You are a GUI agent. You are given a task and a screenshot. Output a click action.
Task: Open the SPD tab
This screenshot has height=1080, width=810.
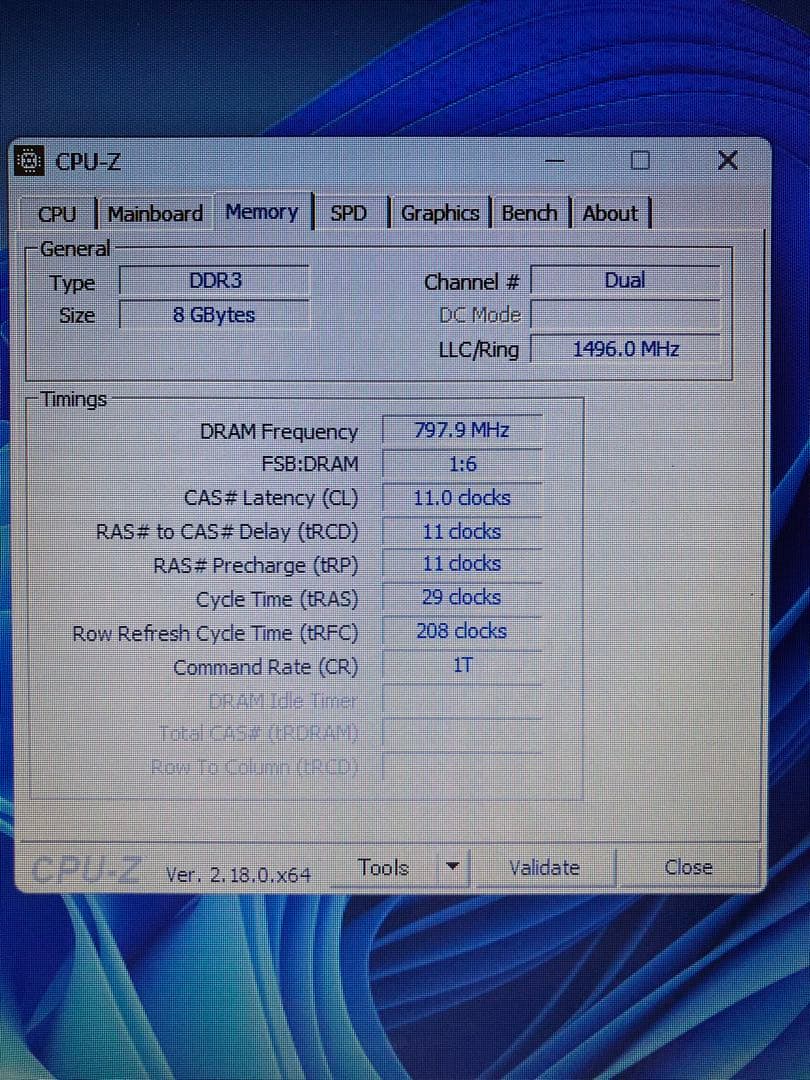pyautogui.click(x=348, y=213)
